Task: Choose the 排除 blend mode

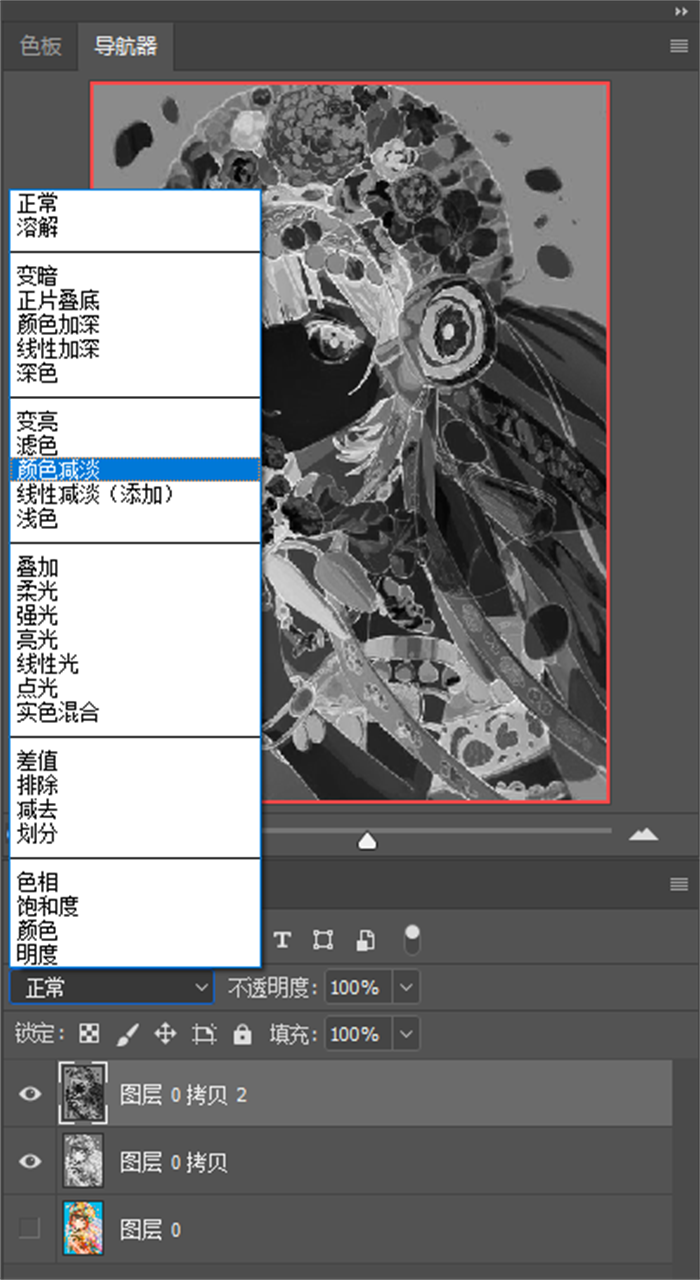Action: point(135,785)
